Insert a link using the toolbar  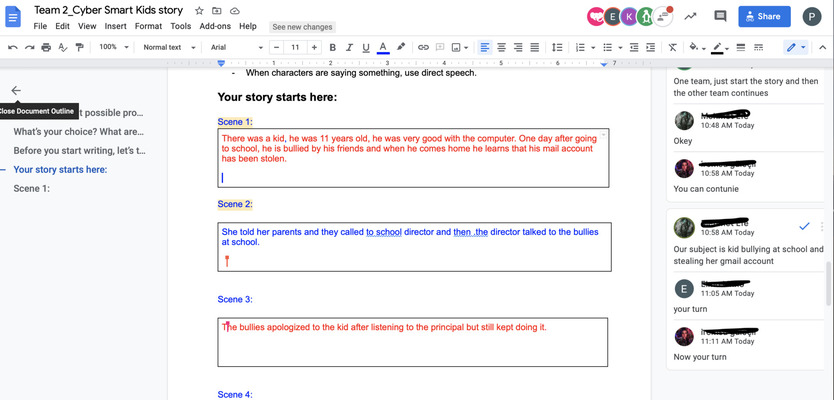pos(423,47)
